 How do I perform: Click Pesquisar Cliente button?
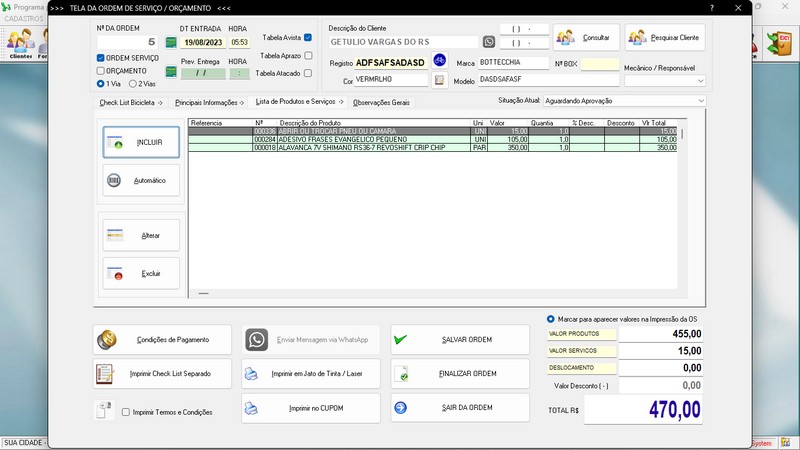[x=665, y=38]
